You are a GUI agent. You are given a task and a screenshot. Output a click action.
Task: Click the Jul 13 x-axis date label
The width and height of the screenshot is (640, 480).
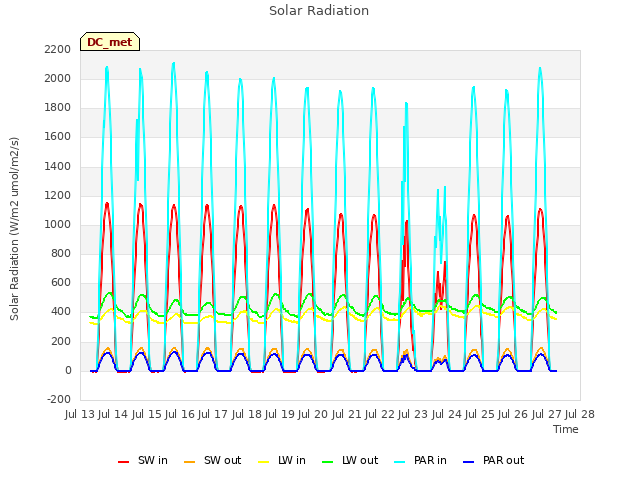coord(80,415)
